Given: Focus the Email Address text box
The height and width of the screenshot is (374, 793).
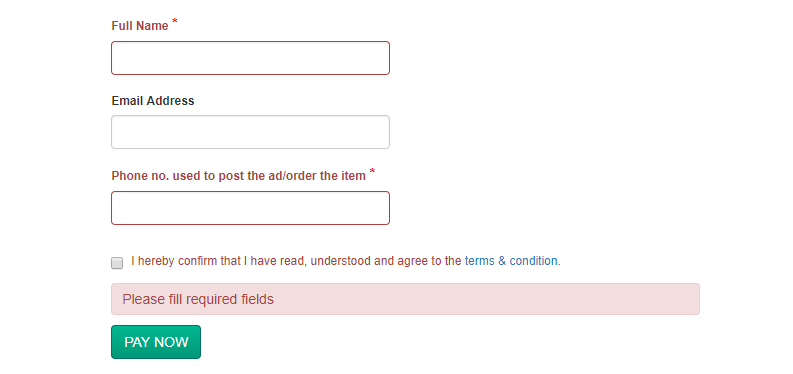Looking at the screenshot, I should click(x=250, y=132).
